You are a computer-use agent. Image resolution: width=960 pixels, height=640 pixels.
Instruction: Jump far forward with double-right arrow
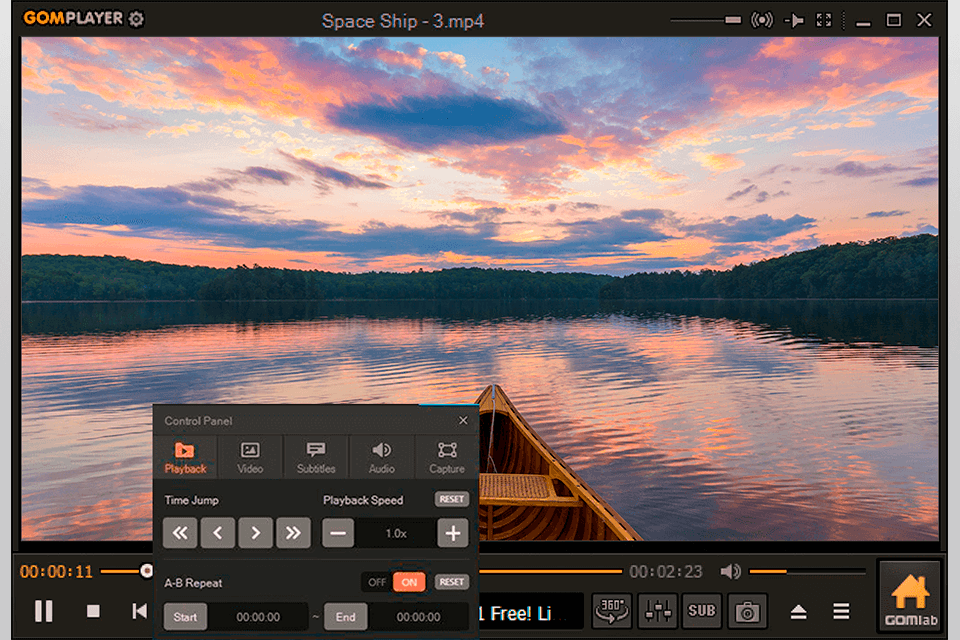coord(293,533)
